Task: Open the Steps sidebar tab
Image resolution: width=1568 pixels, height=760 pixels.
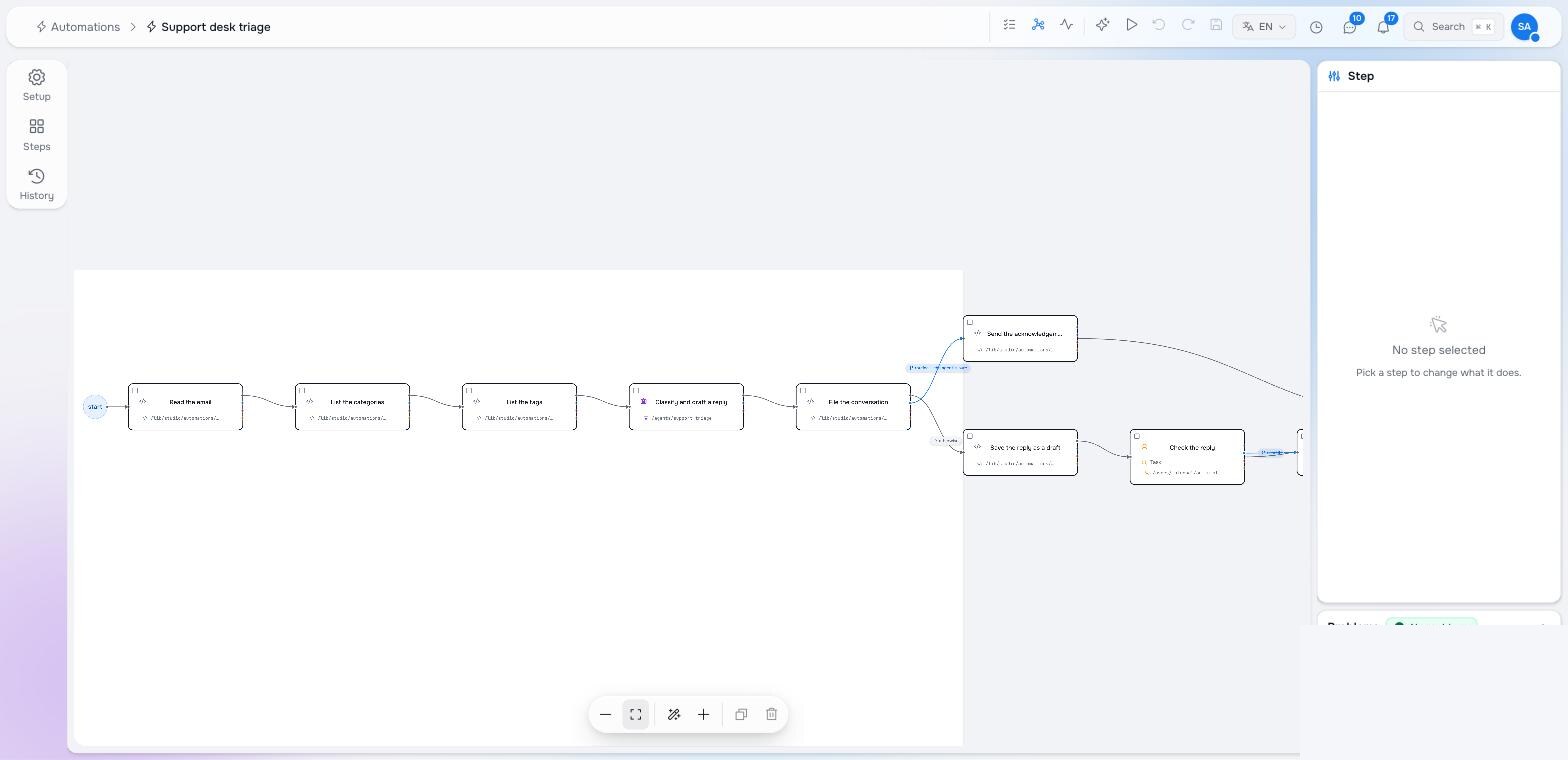Action: (x=37, y=135)
